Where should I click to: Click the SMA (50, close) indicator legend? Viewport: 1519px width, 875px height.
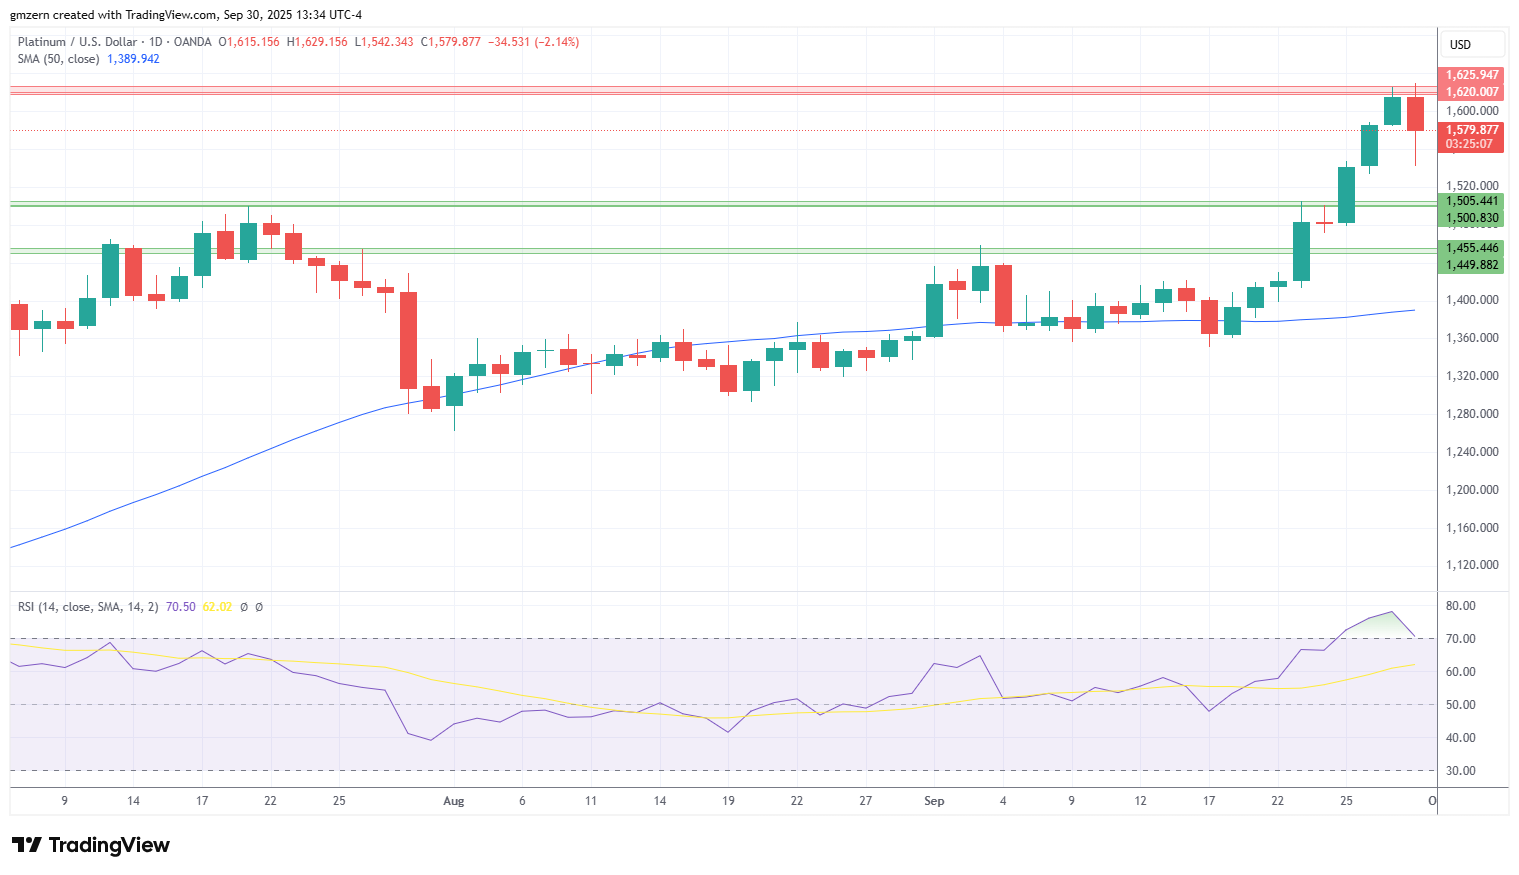[58, 59]
